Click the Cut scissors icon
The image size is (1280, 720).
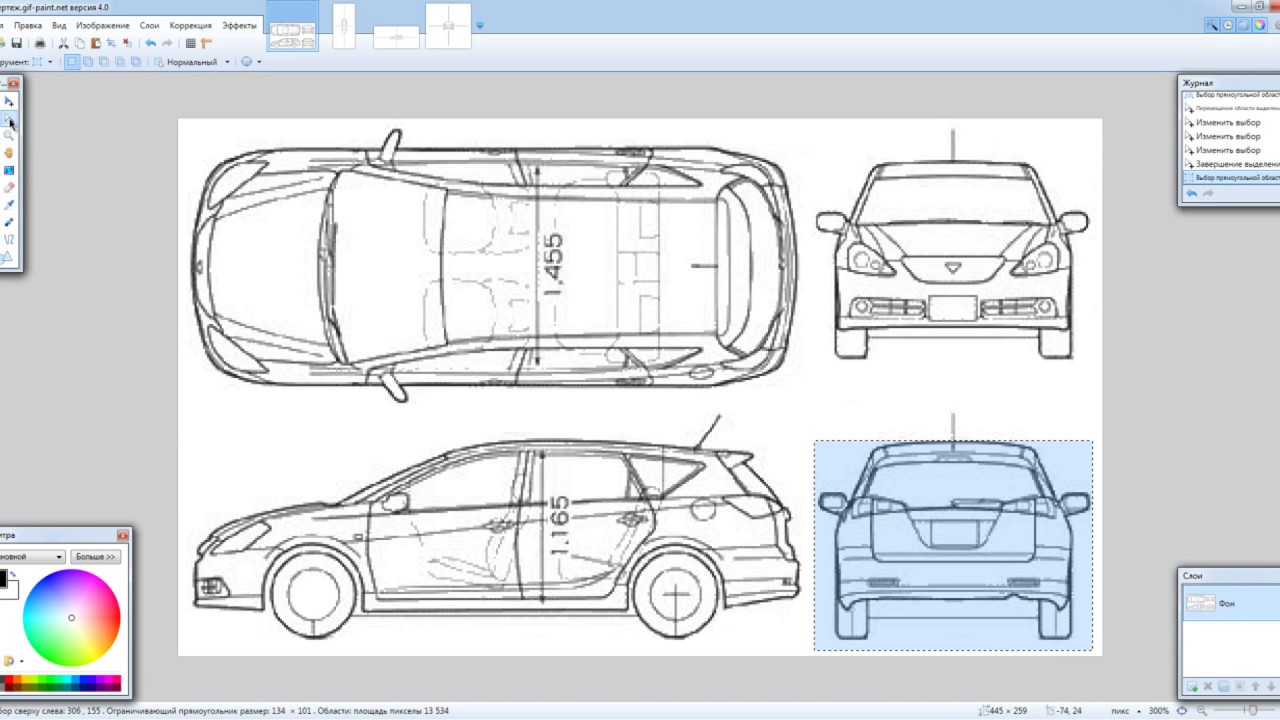coord(63,43)
